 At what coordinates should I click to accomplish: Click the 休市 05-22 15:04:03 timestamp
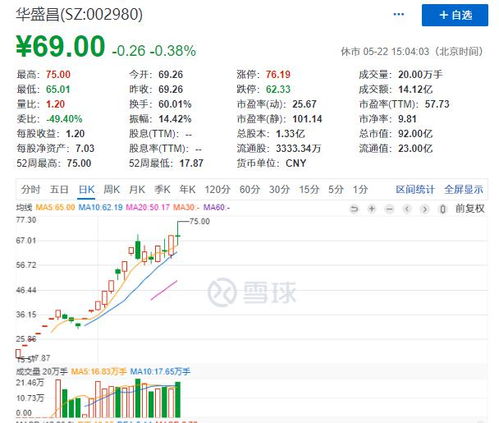[x=412, y=51]
